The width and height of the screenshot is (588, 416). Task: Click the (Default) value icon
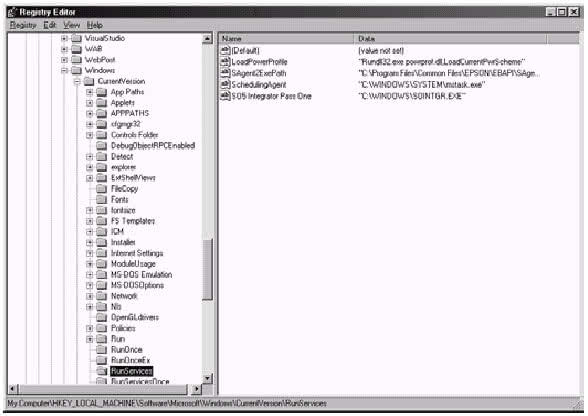225,51
